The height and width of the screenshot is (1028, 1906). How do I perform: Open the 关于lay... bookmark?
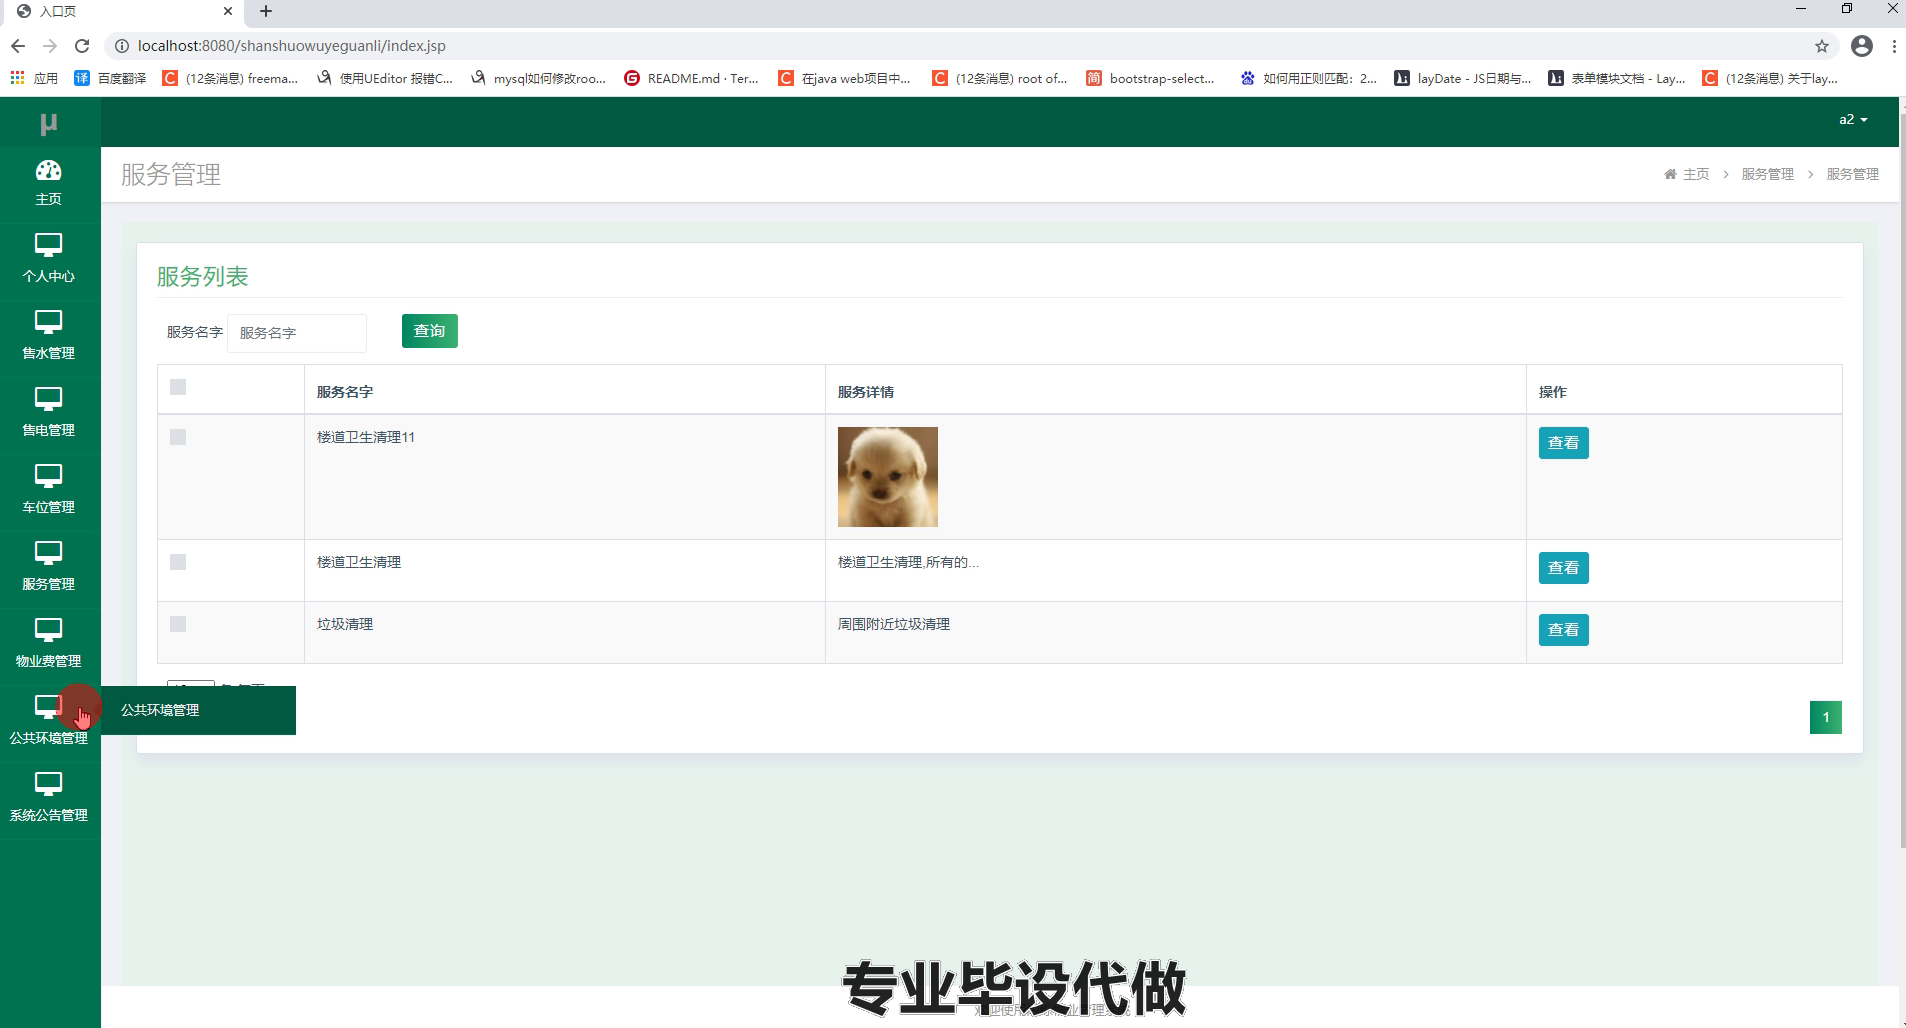[x=1770, y=78]
